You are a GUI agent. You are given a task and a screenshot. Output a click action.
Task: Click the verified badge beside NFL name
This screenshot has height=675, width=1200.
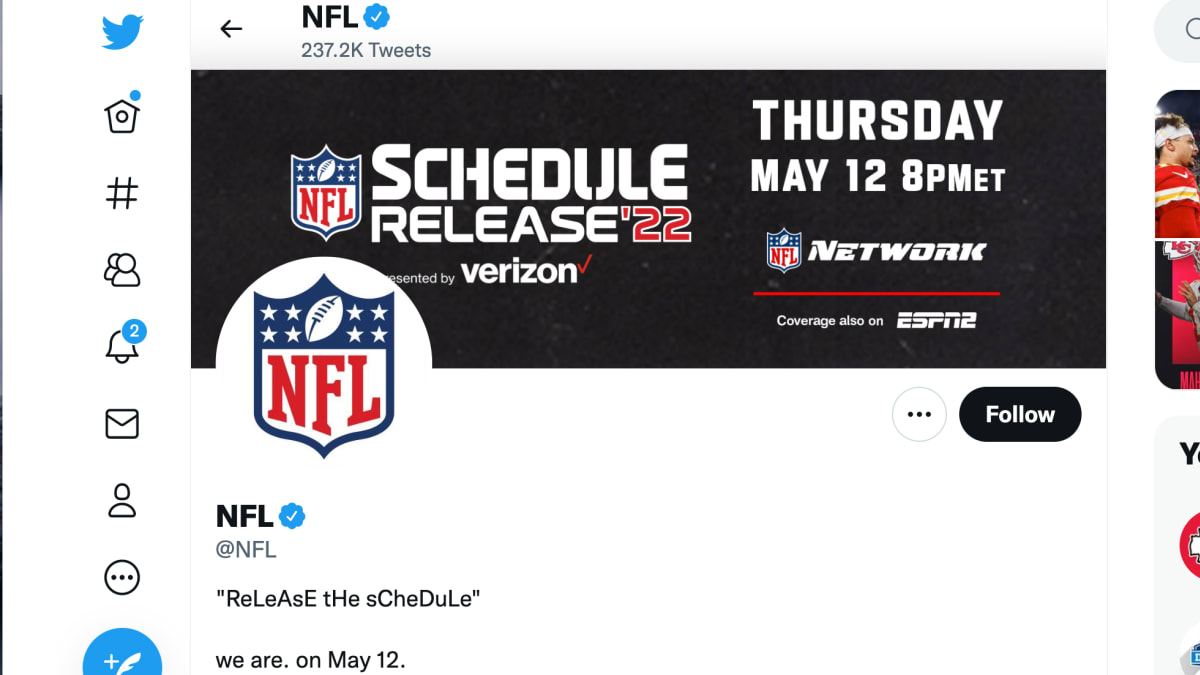tap(292, 516)
